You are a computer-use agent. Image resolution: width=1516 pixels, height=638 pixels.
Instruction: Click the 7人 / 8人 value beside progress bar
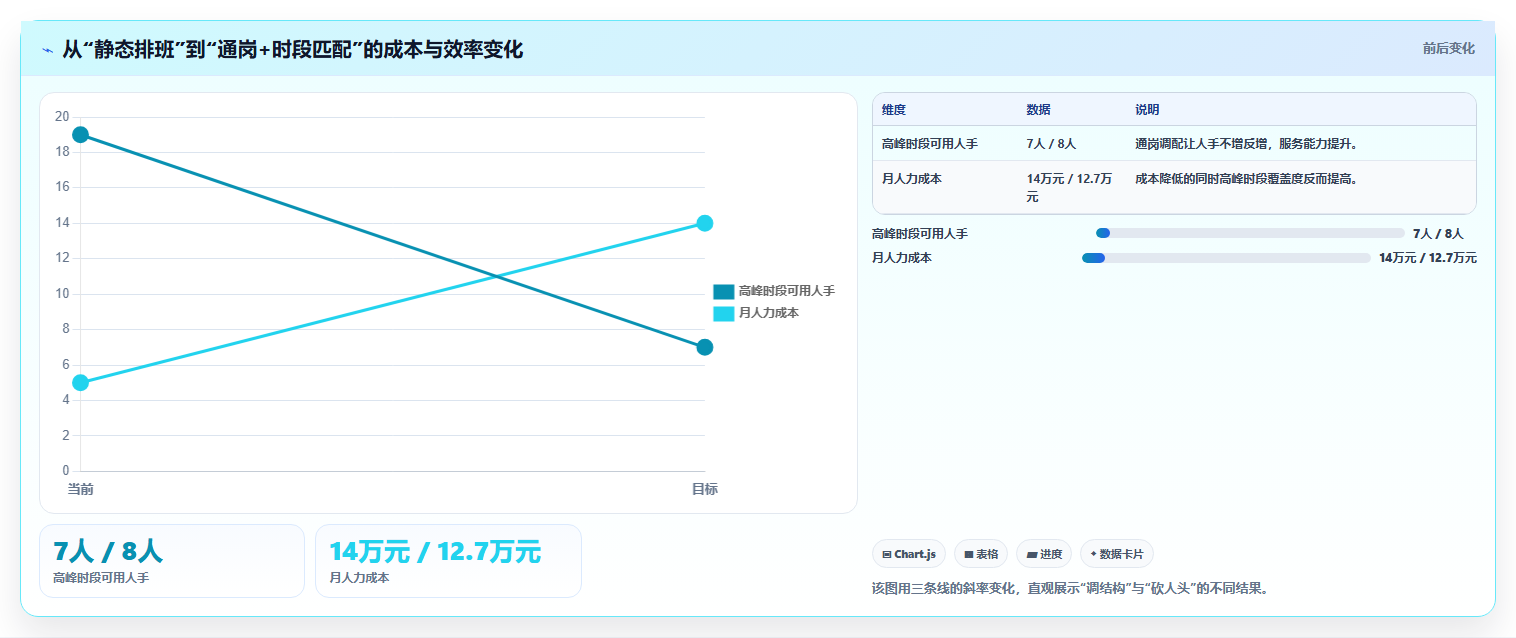pos(1438,233)
